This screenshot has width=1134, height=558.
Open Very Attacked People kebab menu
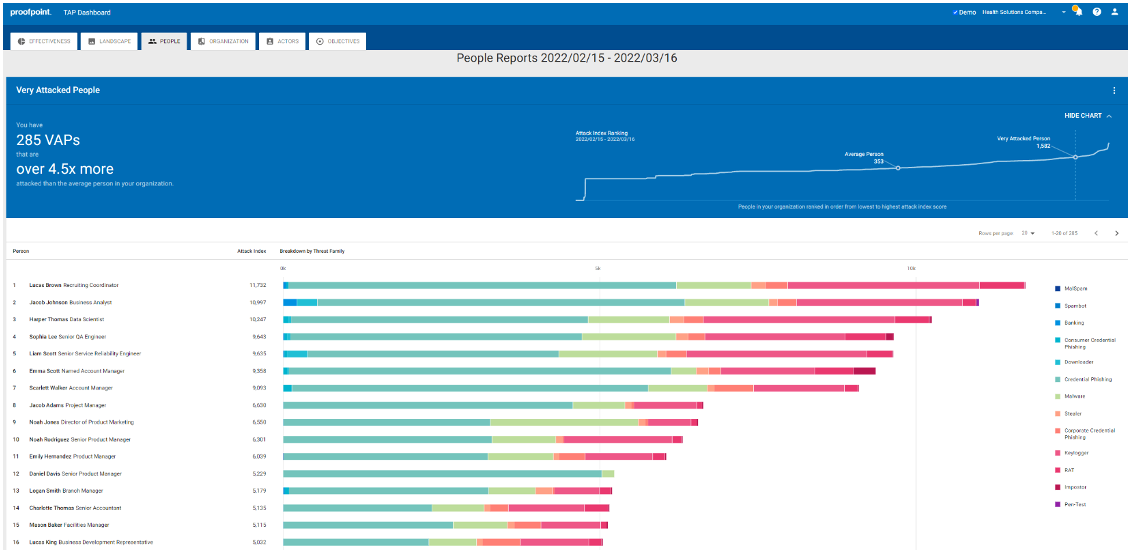point(1114,90)
